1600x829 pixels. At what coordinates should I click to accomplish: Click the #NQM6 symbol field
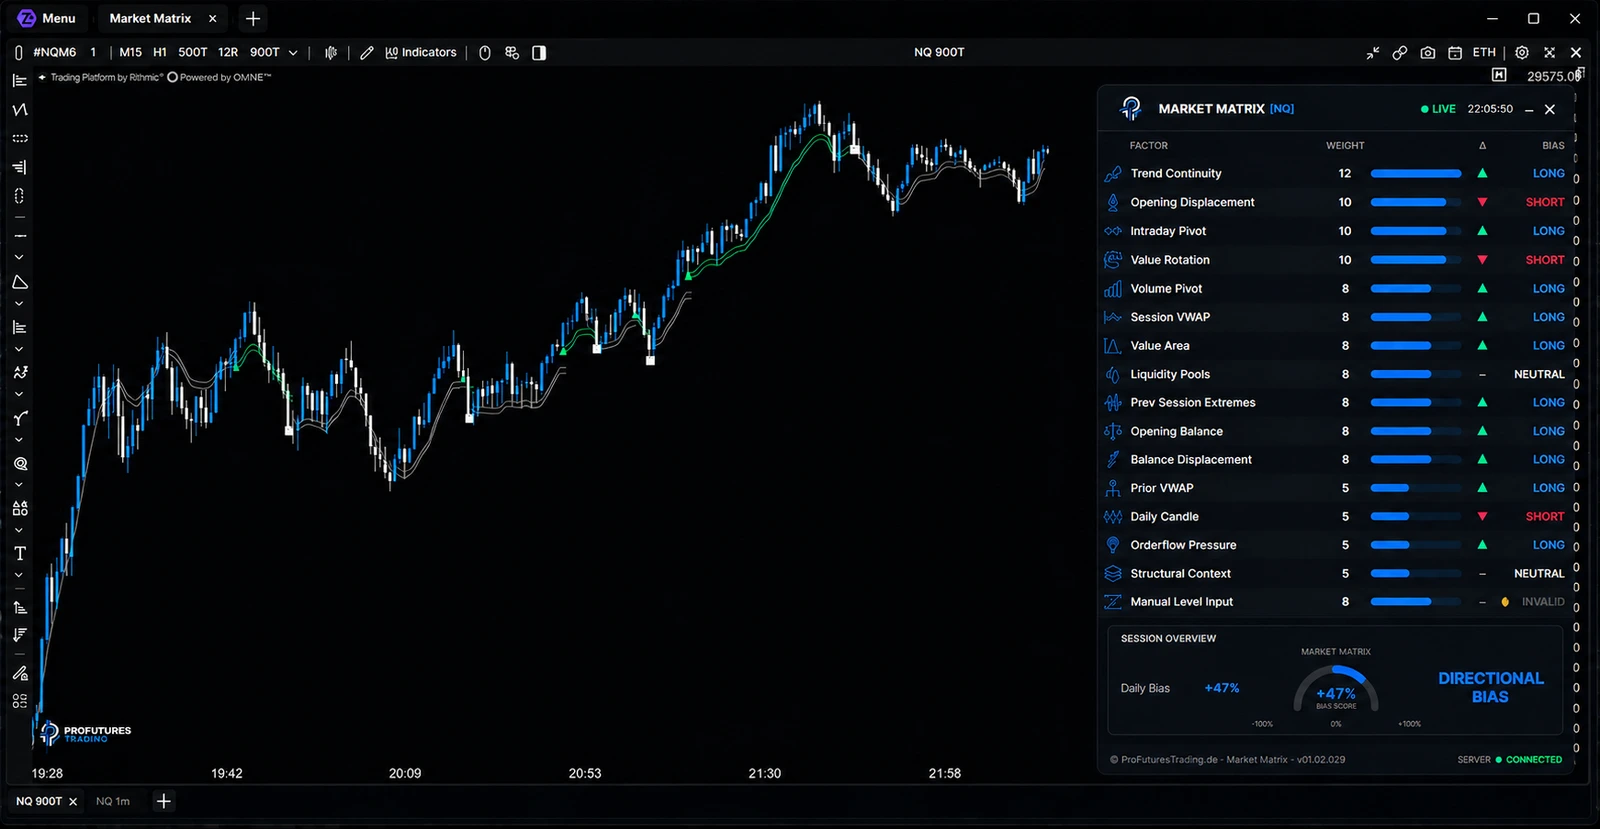(55, 52)
